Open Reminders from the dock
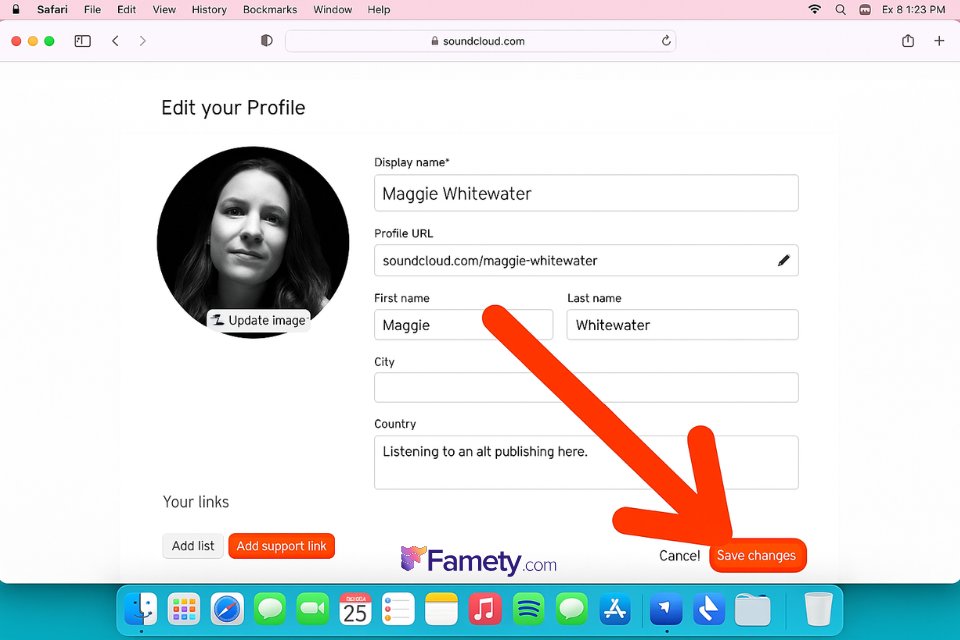The height and width of the screenshot is (640, 960). pos(398,609)
